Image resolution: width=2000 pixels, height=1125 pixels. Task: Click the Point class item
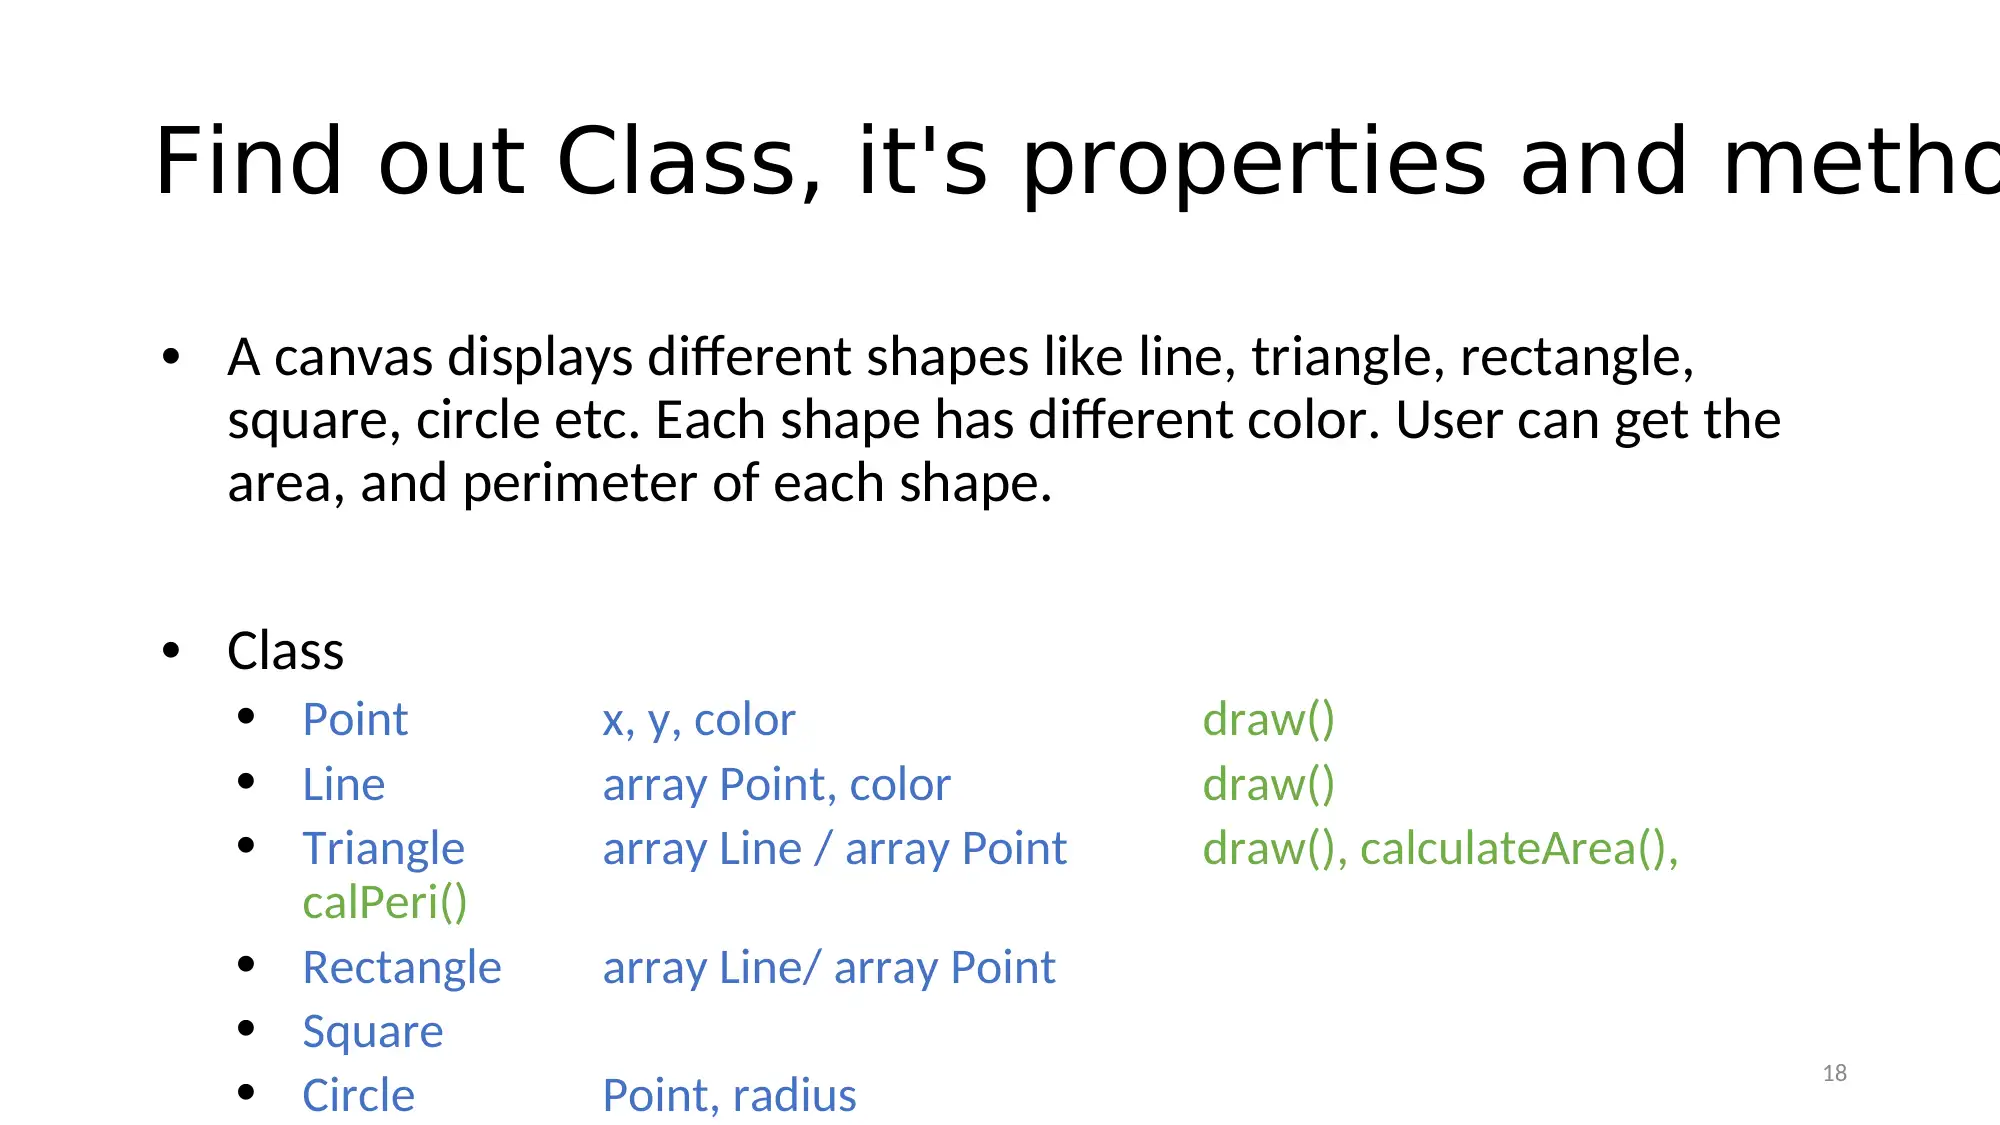(x=354, y=717)
